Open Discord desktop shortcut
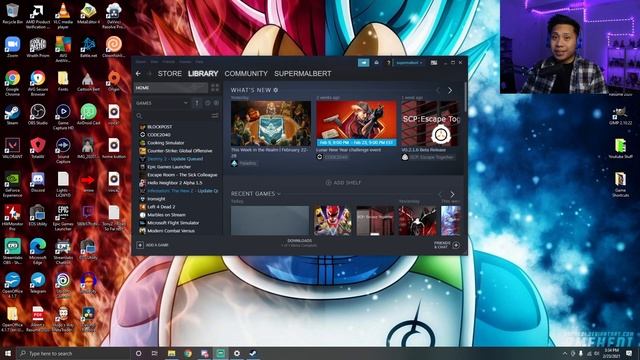The width and height of the screenshot is (640, 360). pyautogui.click(x=38, y=182)
